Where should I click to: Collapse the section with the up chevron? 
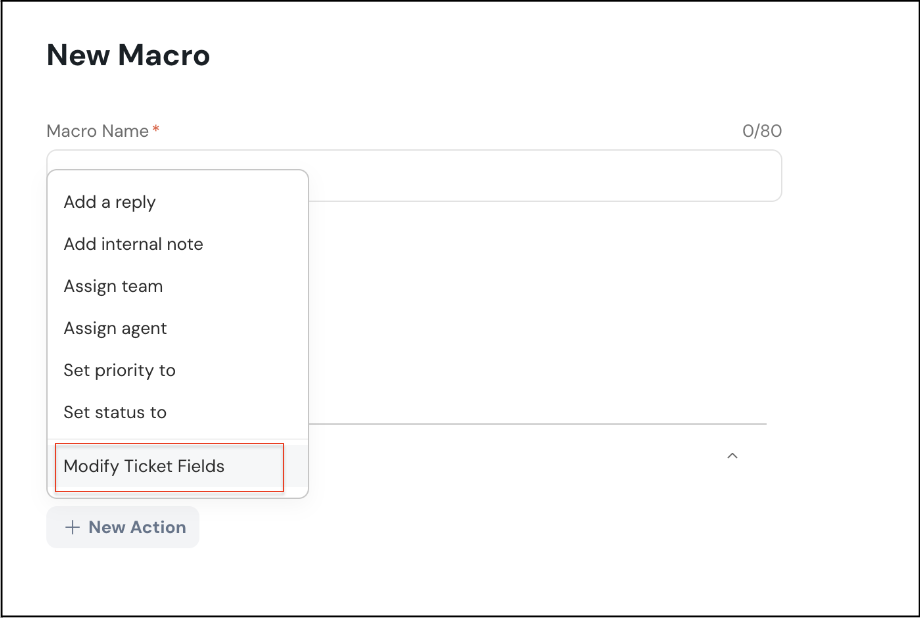tap(732, 456)
